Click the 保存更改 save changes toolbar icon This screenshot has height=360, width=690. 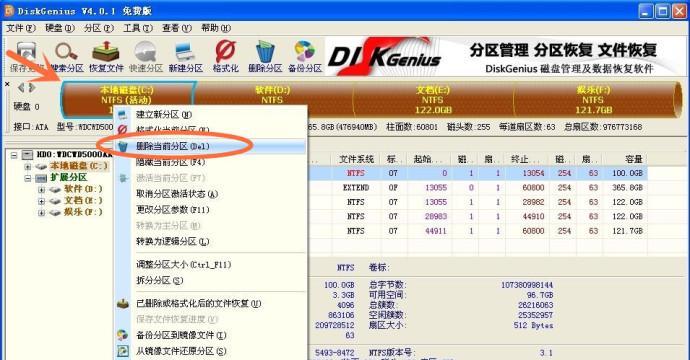point(26,56)
